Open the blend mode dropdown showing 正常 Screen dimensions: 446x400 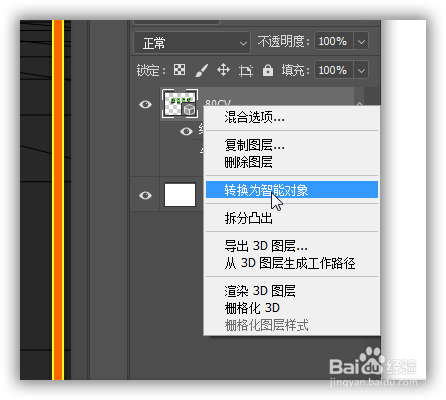pos(192,43)
